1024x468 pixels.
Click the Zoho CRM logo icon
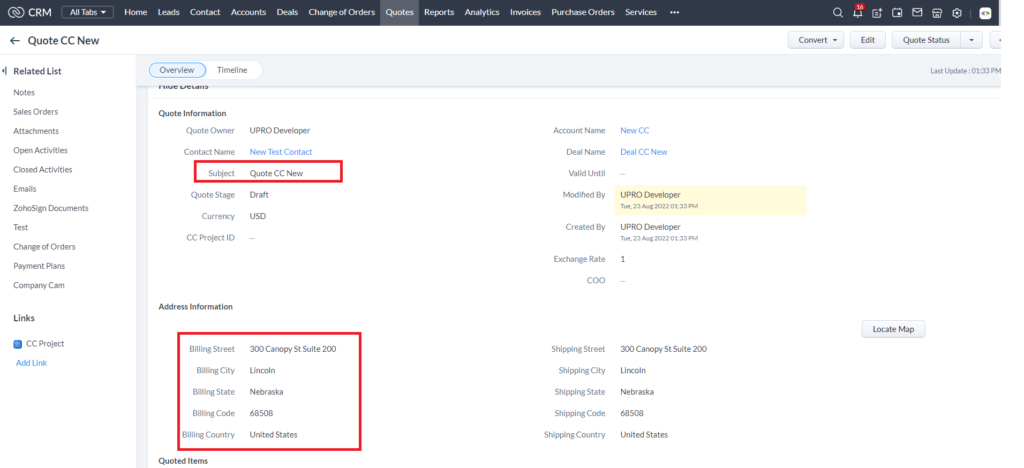pos(16,12)
